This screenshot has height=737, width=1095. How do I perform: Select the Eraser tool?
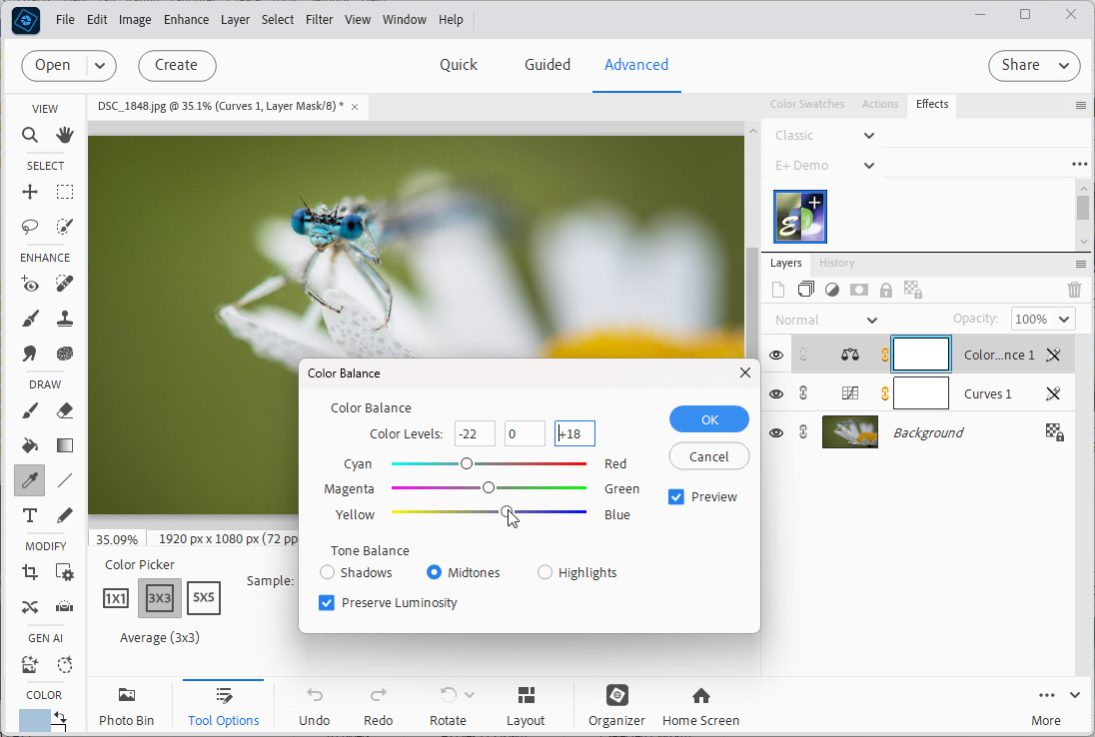(65, 411)
